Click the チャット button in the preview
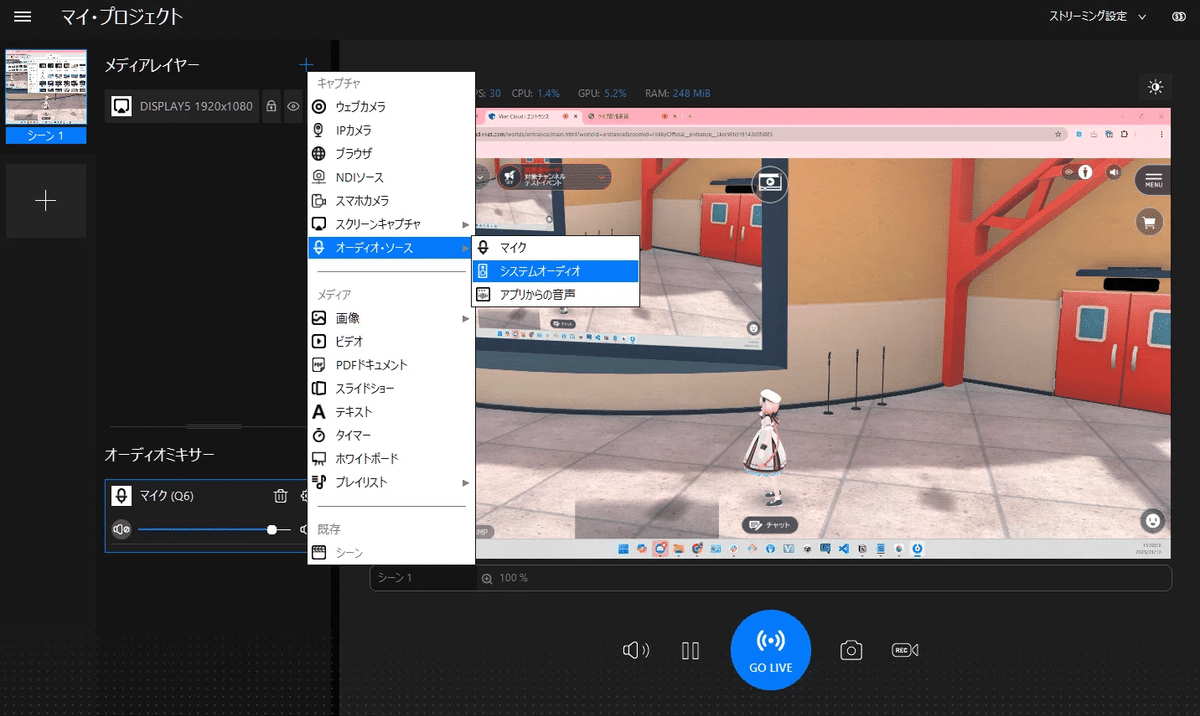The width and height of the screenshot is (1200, 716). click(770, 525)
